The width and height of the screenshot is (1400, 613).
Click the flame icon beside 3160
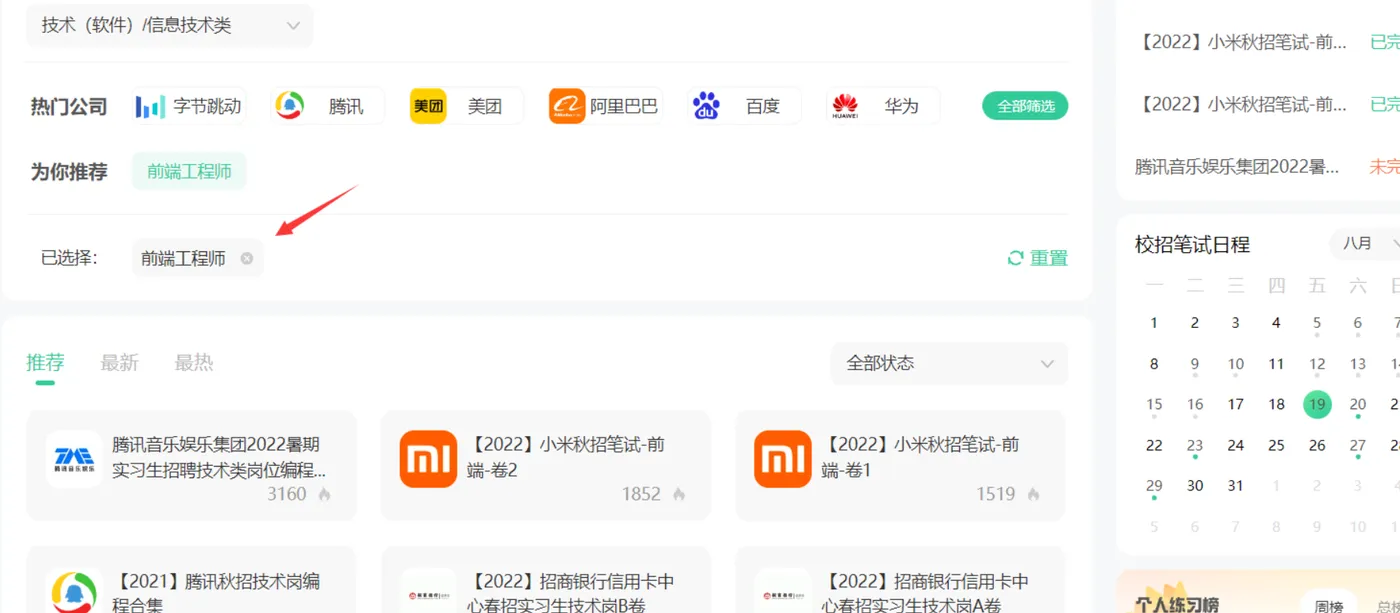(x=324, y=494)
